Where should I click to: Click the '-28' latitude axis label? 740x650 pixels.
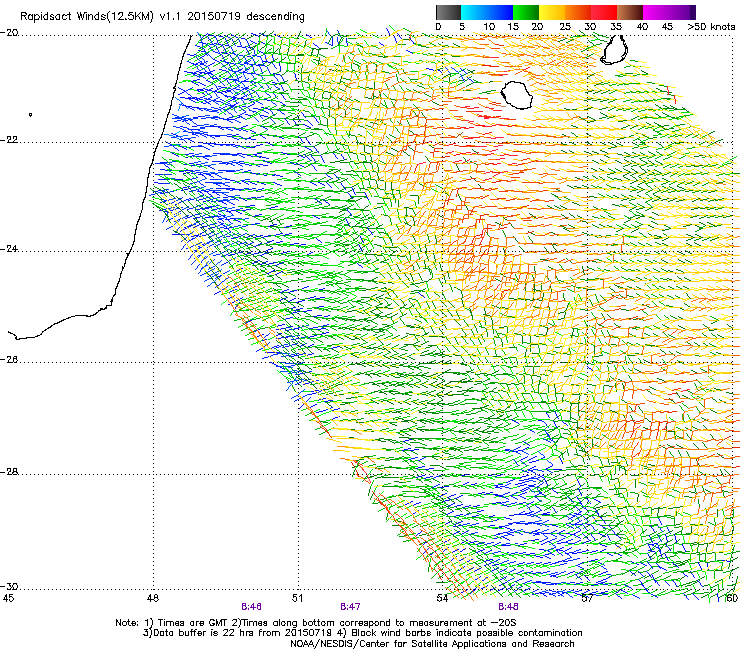pos(9,472)
